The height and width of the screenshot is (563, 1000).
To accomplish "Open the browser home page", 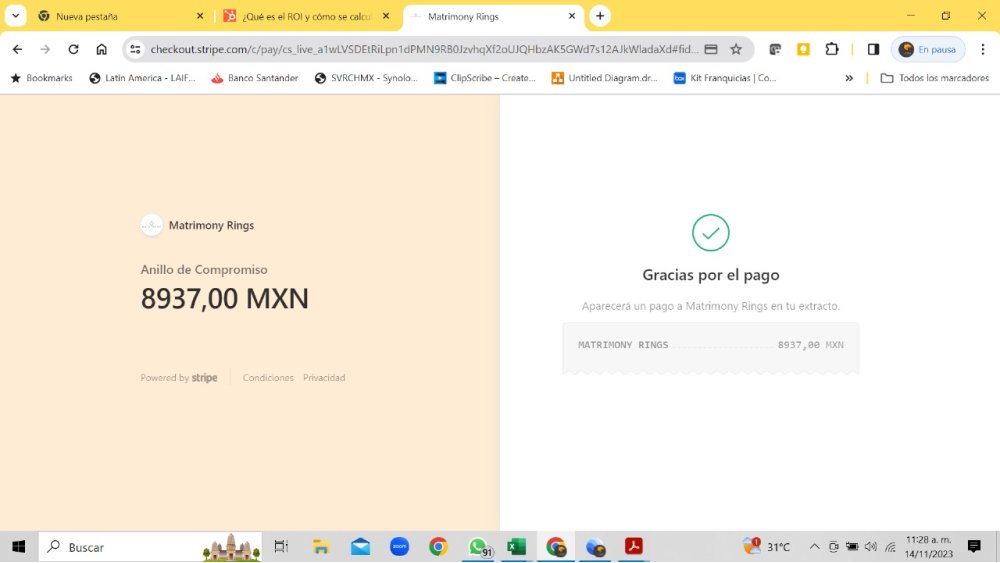I will pos(101,49).
